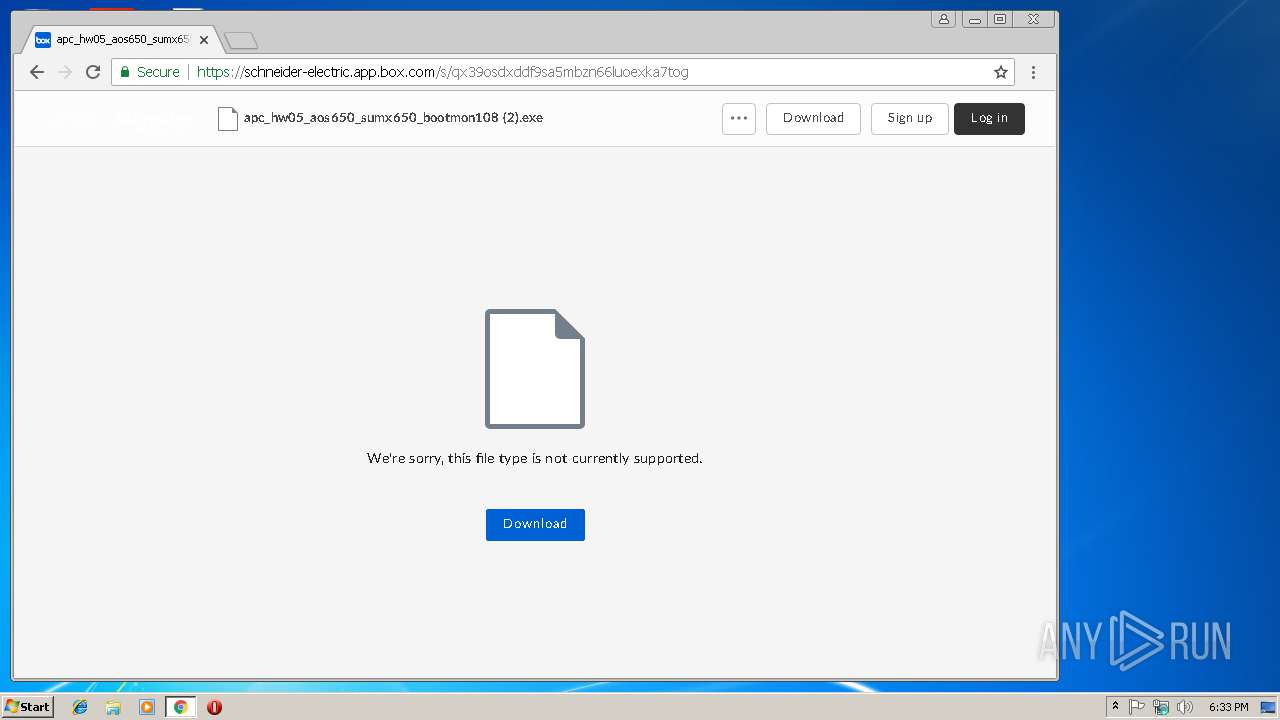1280x720 pixels.
Task: Click the Chrome user profile icon
Action: click(943, 19)
